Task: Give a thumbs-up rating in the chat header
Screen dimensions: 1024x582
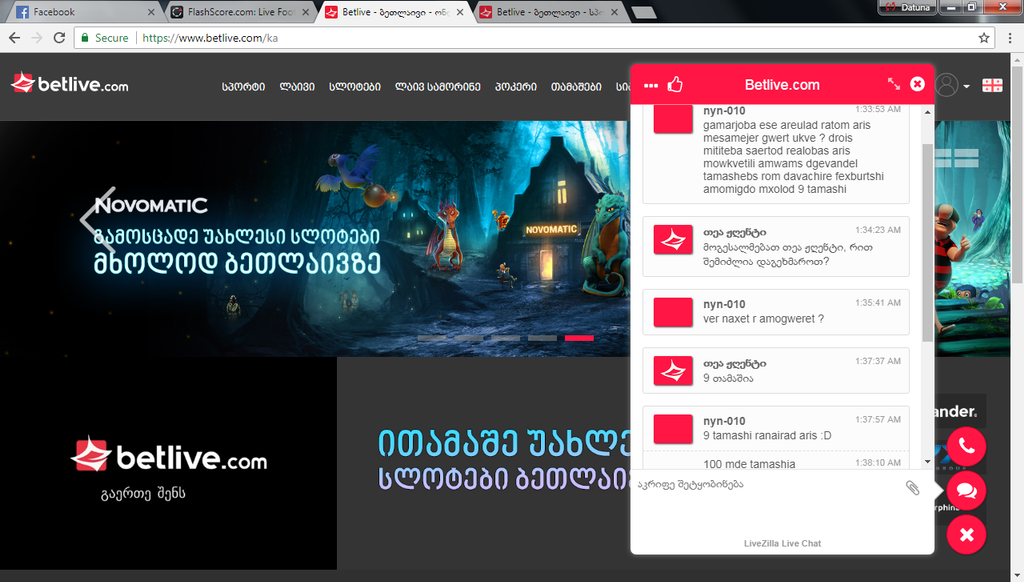Action: click(676, 84)
